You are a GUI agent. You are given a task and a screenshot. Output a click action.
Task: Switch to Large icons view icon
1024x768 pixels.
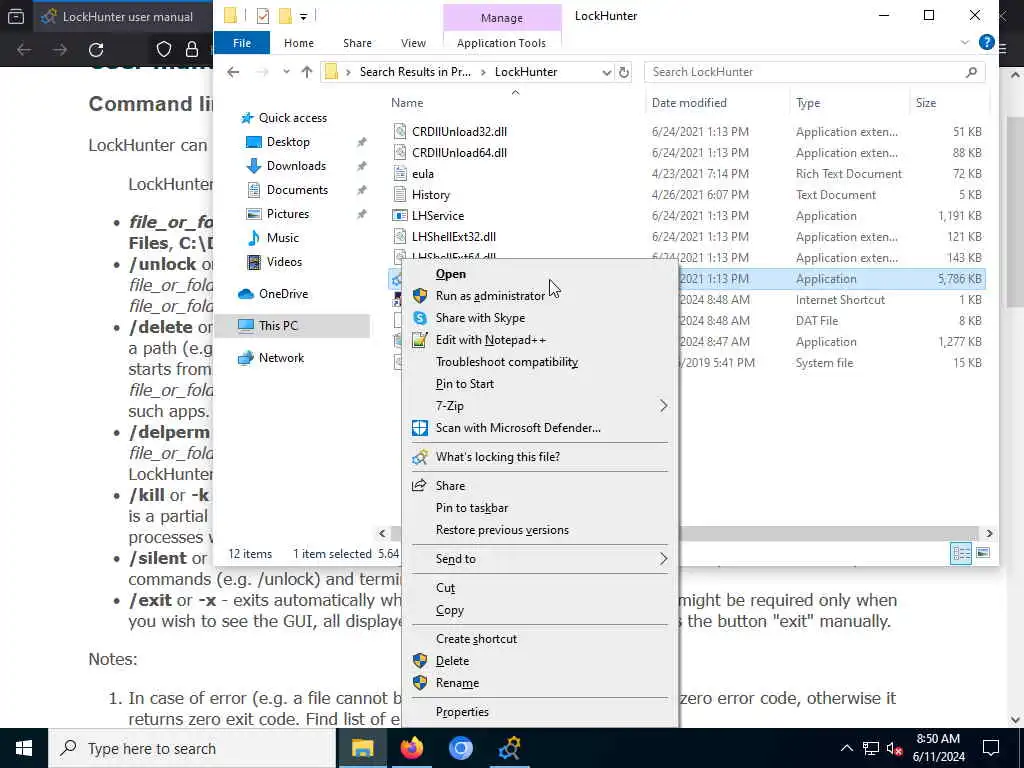point(982,553)
